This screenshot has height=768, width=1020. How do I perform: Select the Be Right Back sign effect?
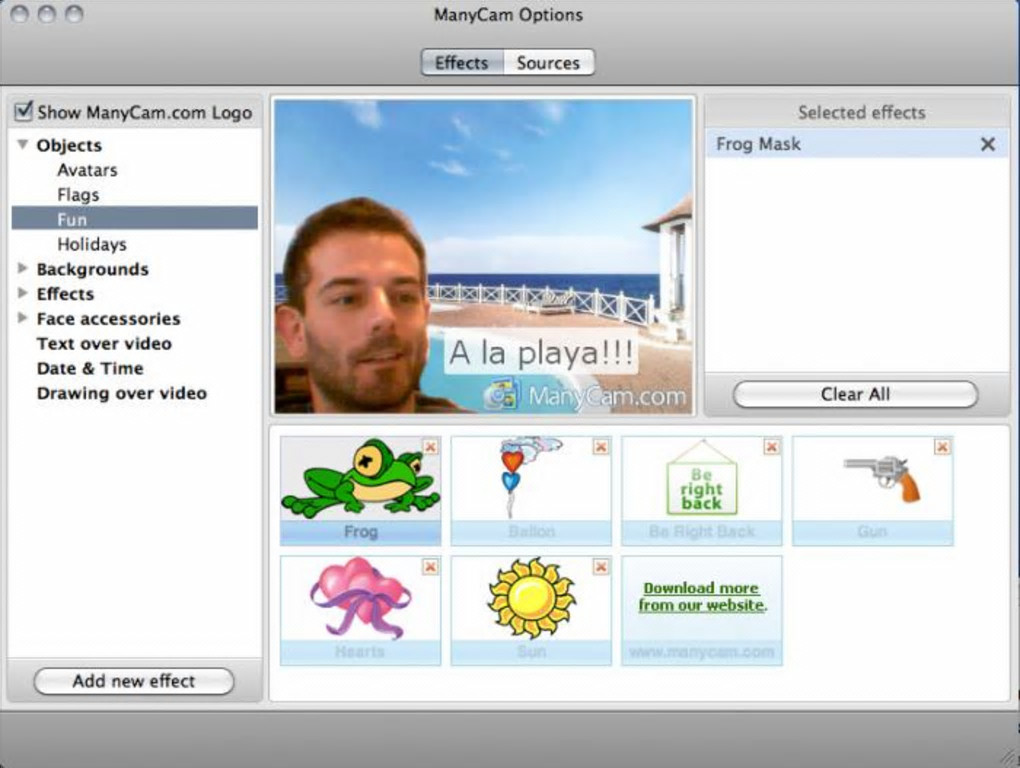701,490
